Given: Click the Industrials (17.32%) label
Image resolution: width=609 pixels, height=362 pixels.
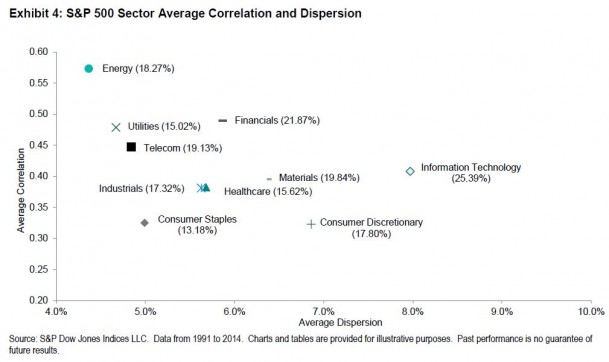Looking at the screenshot, I should tap(142, 188).
